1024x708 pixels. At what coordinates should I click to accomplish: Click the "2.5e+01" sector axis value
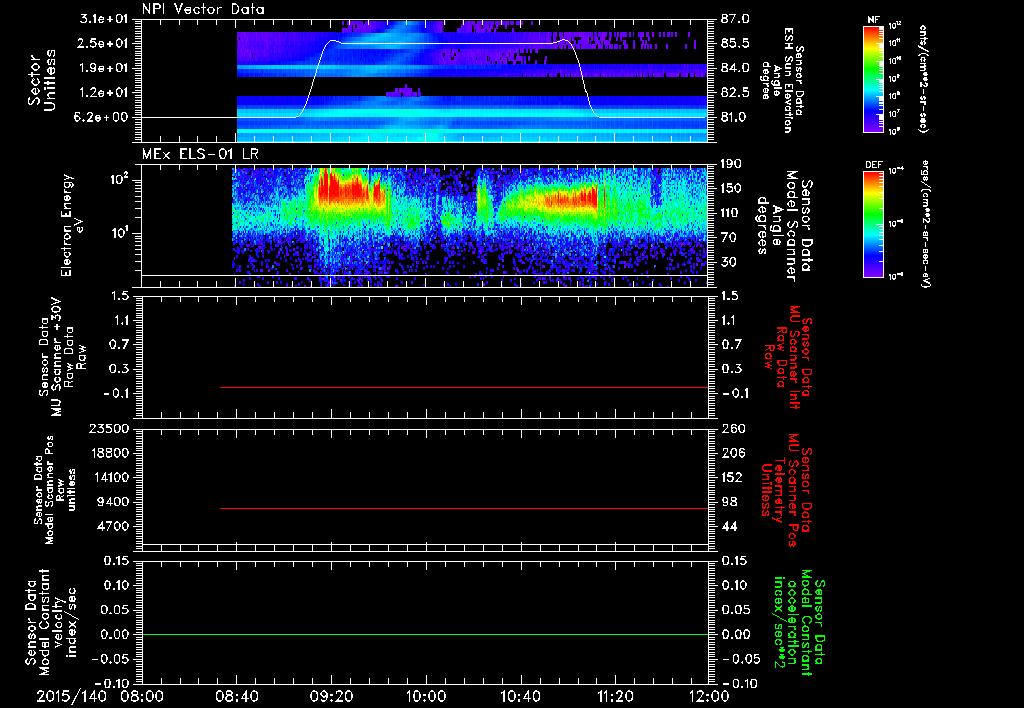click(104, 43)
